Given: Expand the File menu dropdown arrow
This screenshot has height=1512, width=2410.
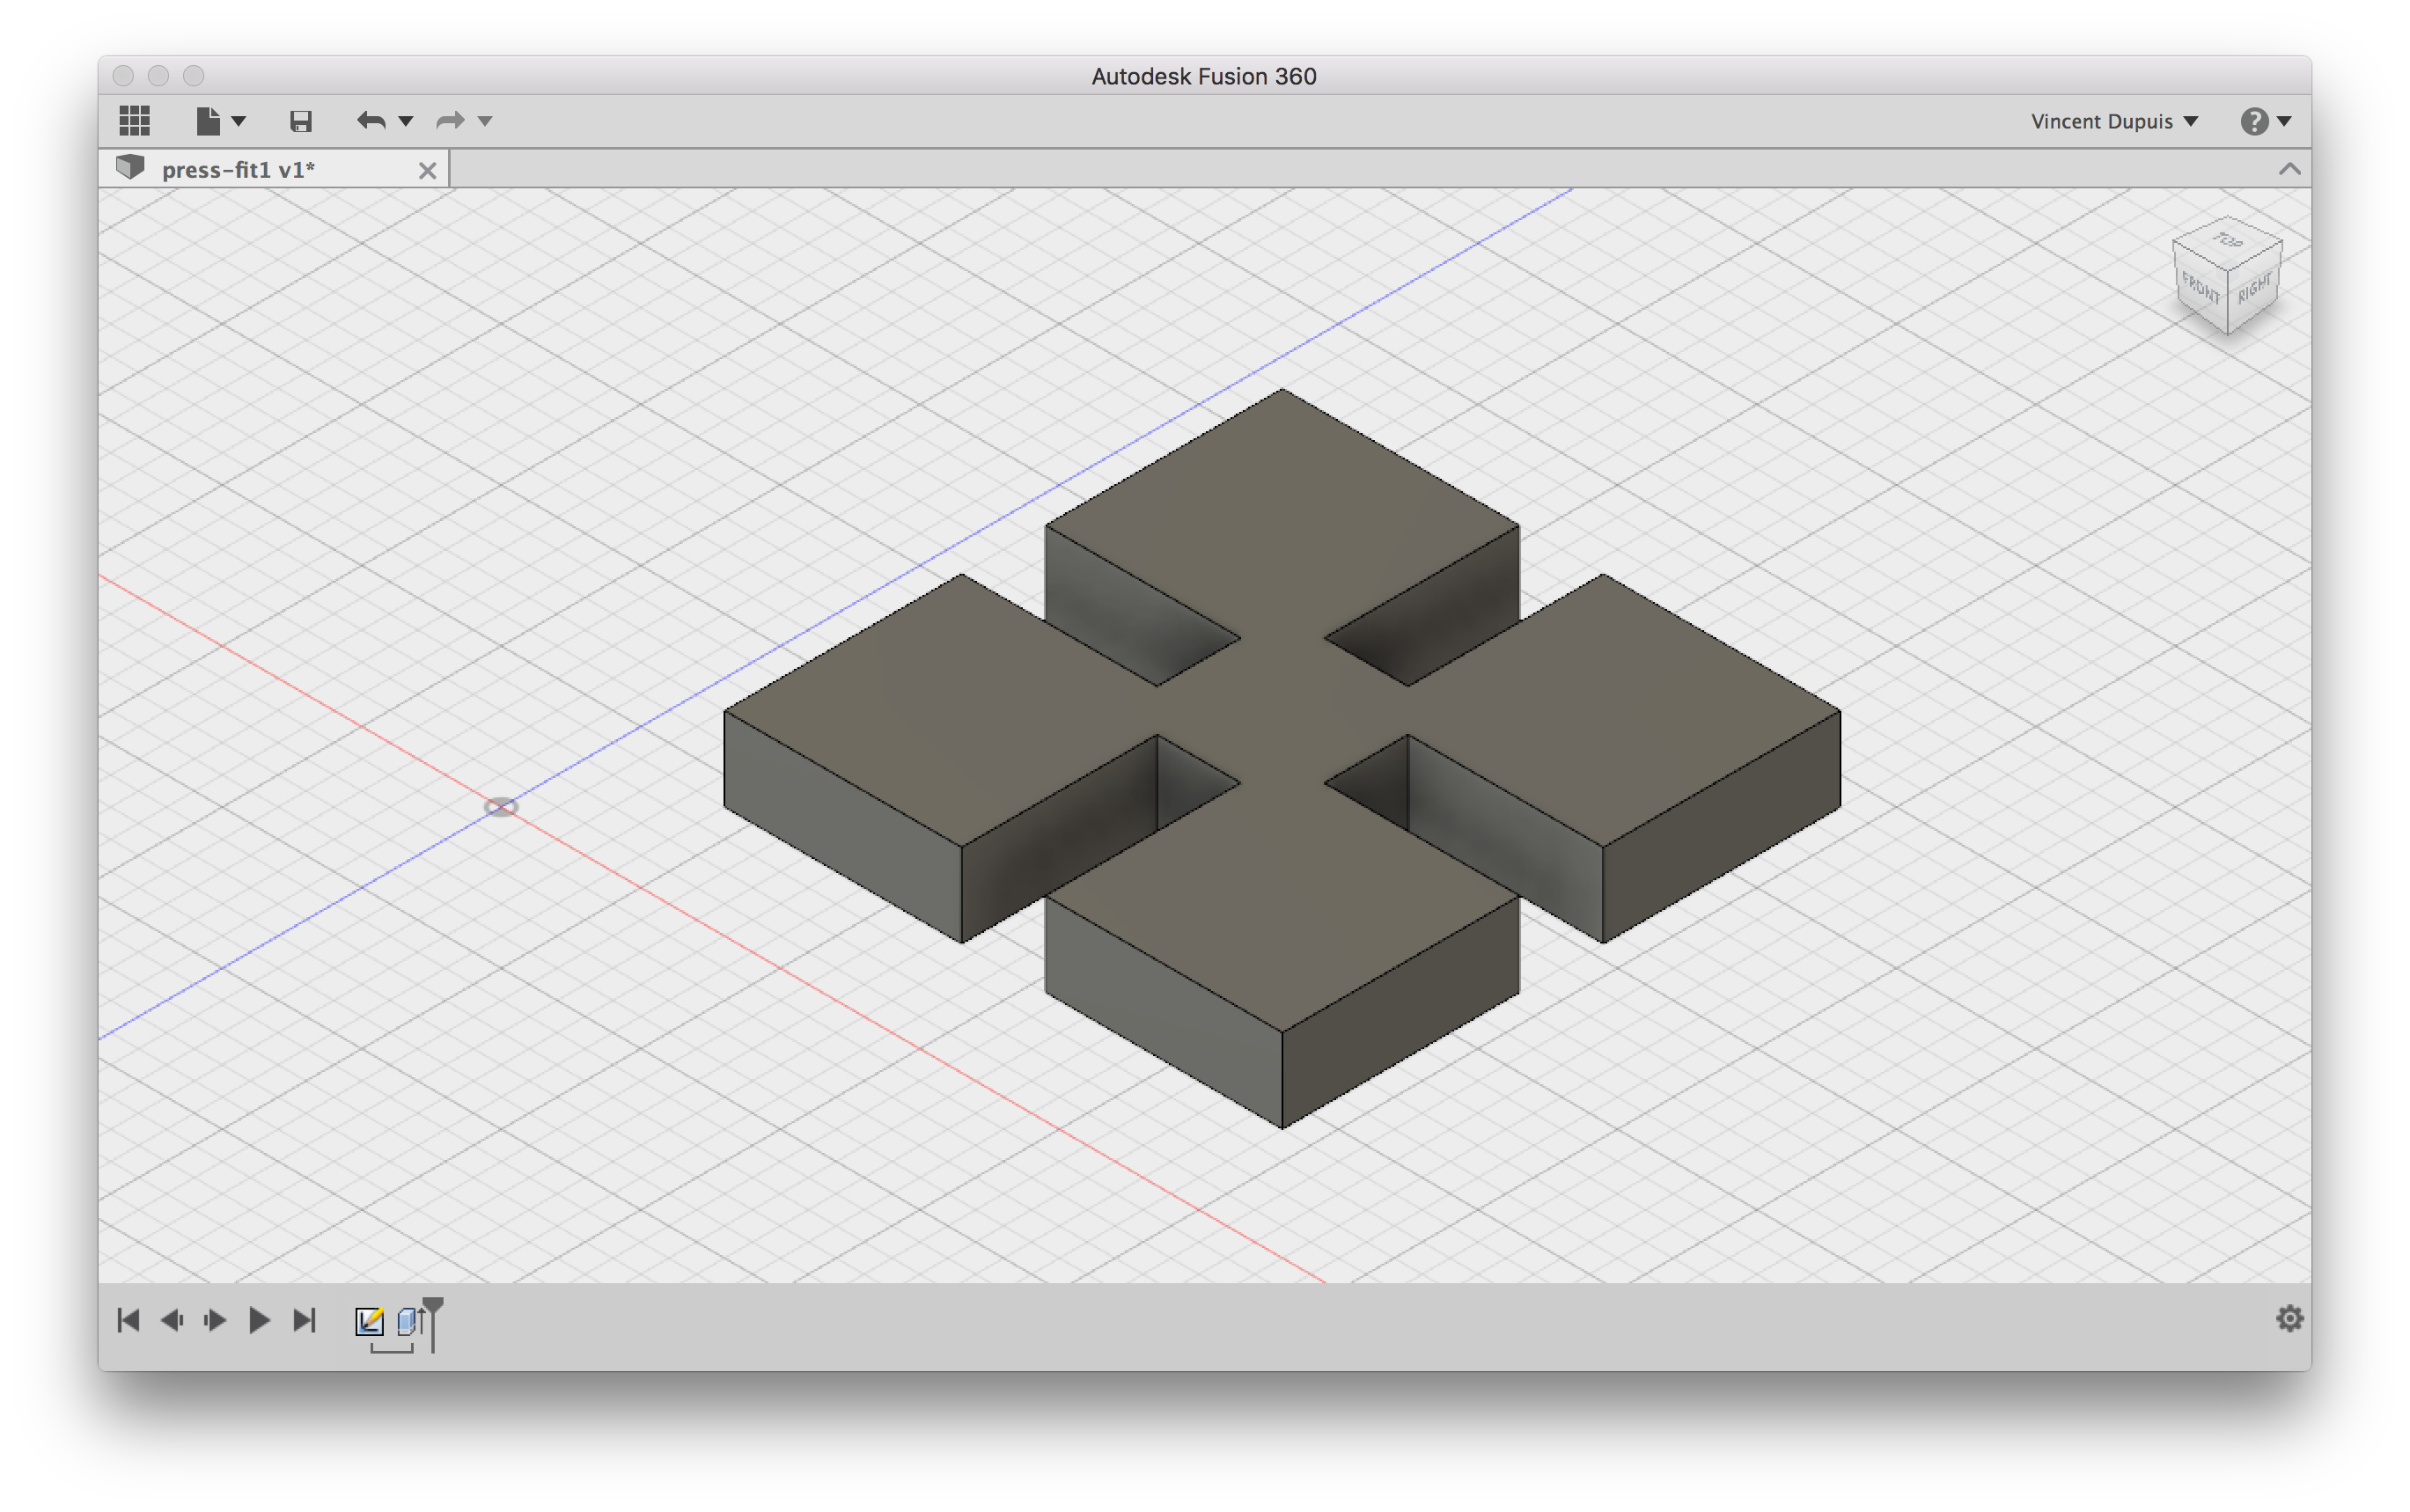Looking at the screenshot, I should click(x=239, y=121).
